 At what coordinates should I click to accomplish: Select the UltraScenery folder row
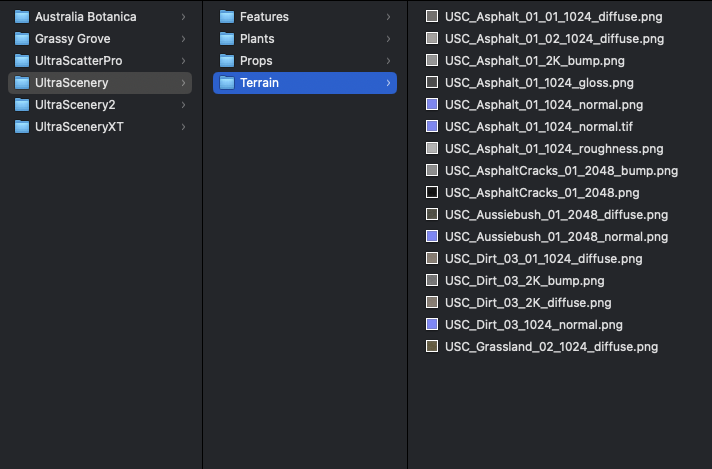tap(100, 83)
